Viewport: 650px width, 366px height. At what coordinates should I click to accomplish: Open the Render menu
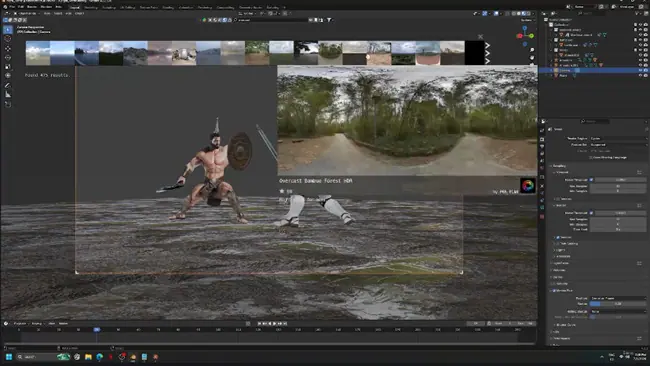32,7
